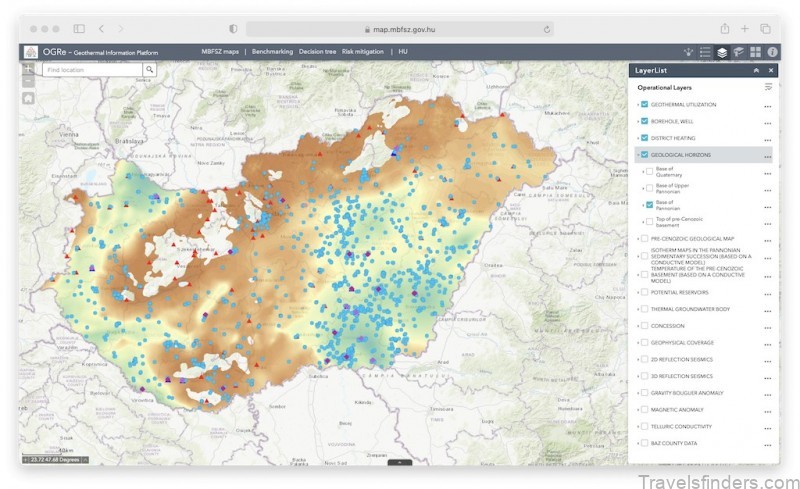The height and width of the screenshot is (489, 800).
Task: Open the Layer List widget icon
Action: coord(722,51)
